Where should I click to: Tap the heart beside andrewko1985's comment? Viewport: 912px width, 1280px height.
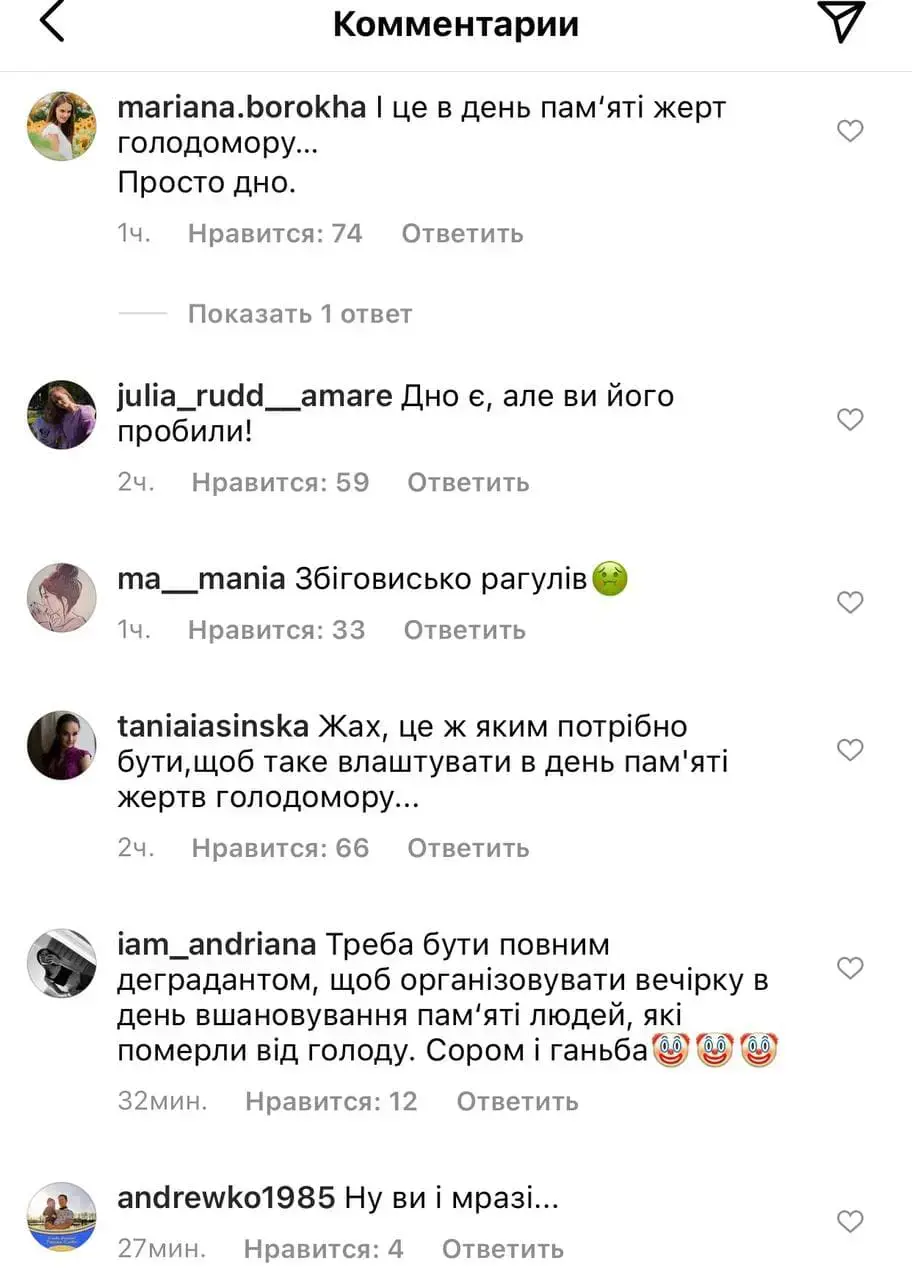[849, 1221]
